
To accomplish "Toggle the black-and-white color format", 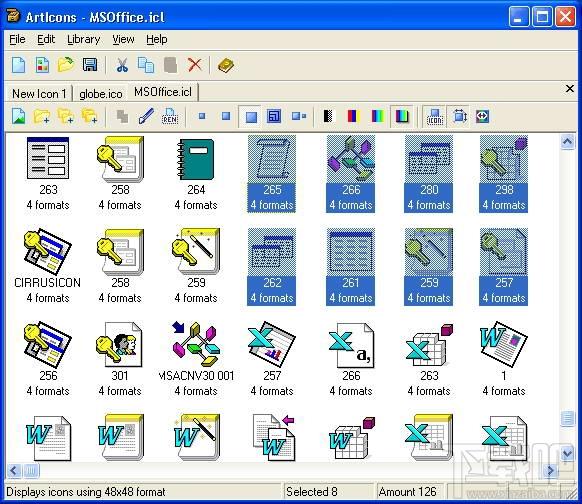I will (328, 117).
